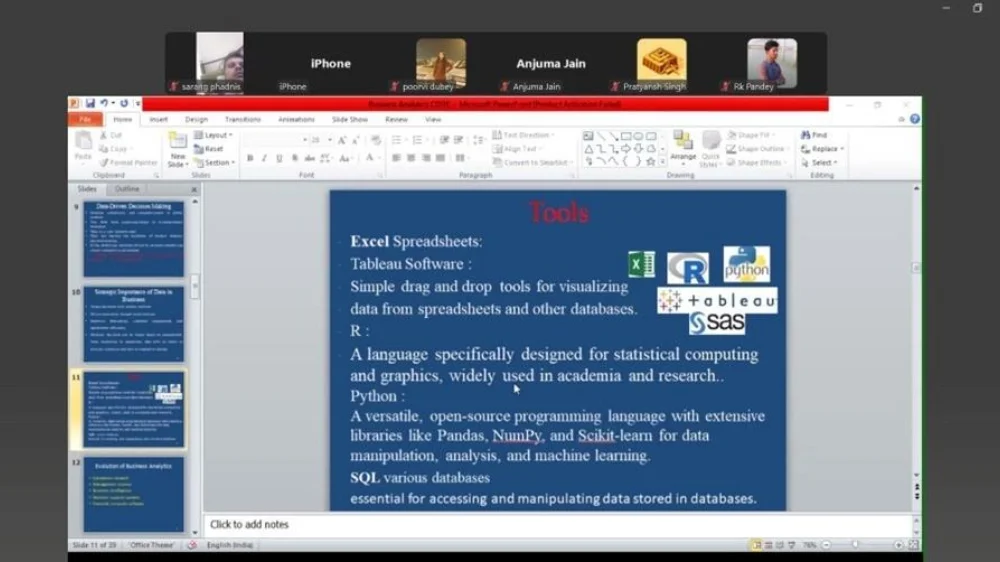Toggle Italic text formatting
Image resolution: width=1000 pixels, height=562 pixels.
coord(264,158)
